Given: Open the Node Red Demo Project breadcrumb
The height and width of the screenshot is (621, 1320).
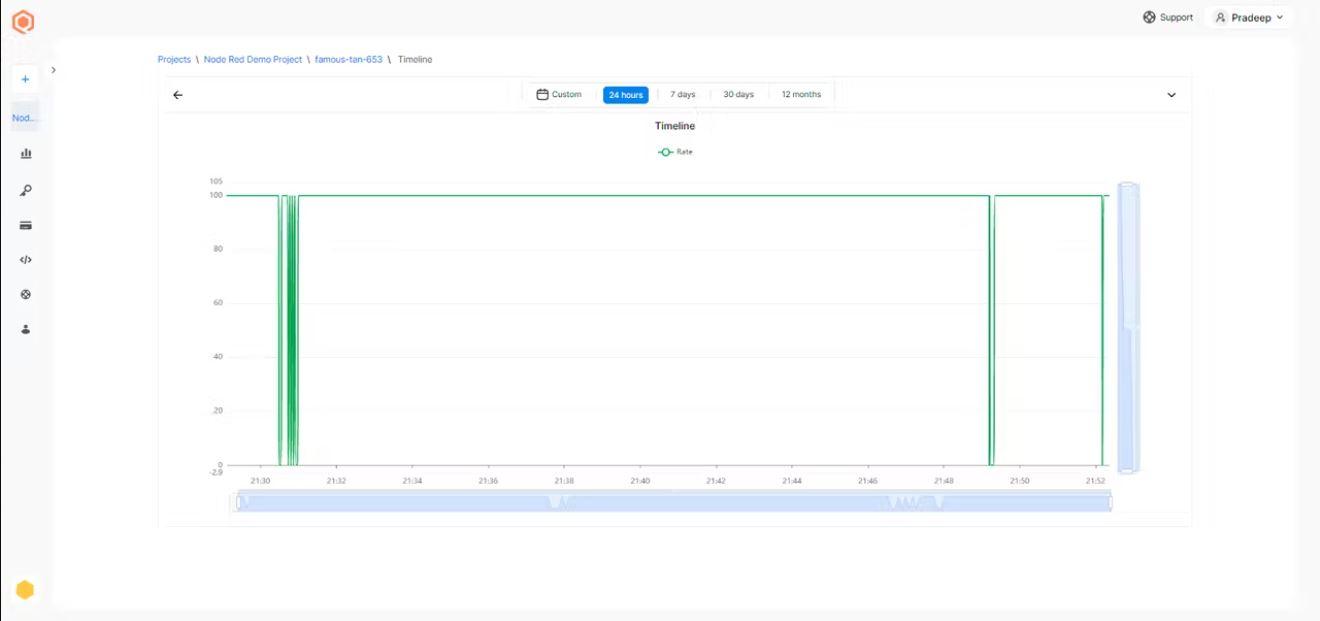Looking at the screenshot, I should click(252, 60).
